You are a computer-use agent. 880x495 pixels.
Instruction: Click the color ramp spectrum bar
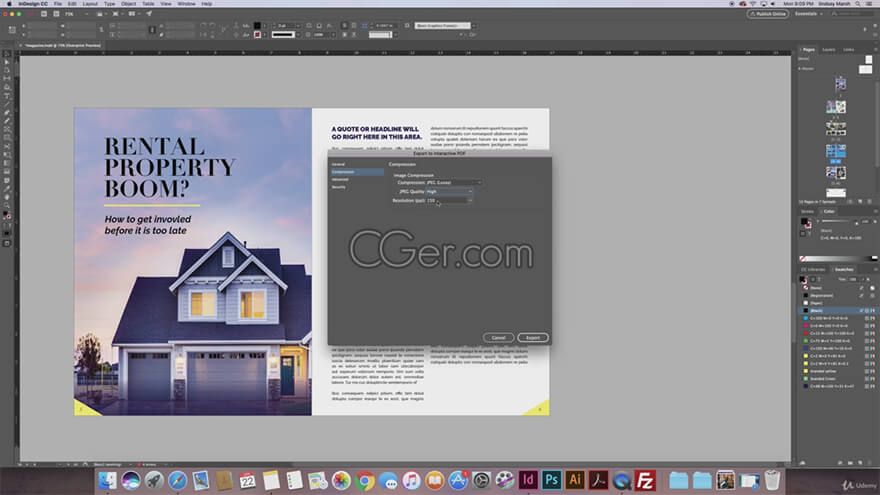pos(838,258)
